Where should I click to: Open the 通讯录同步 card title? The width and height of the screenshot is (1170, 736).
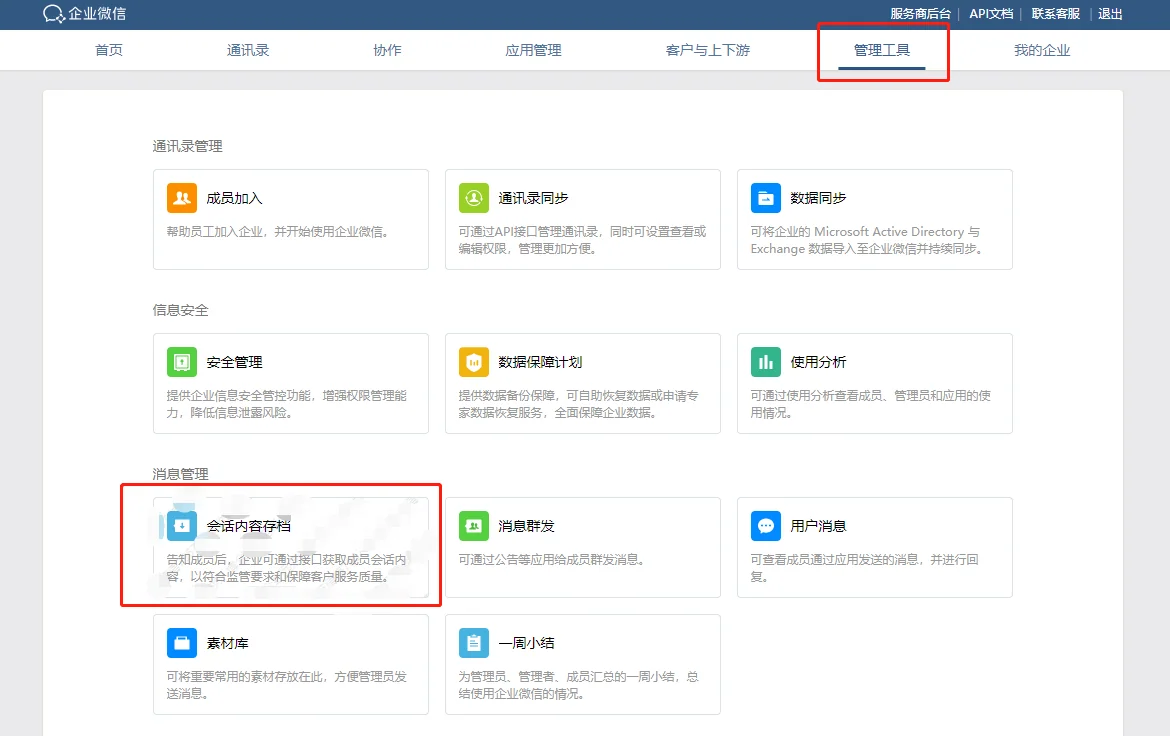click(x=533, y=198)
